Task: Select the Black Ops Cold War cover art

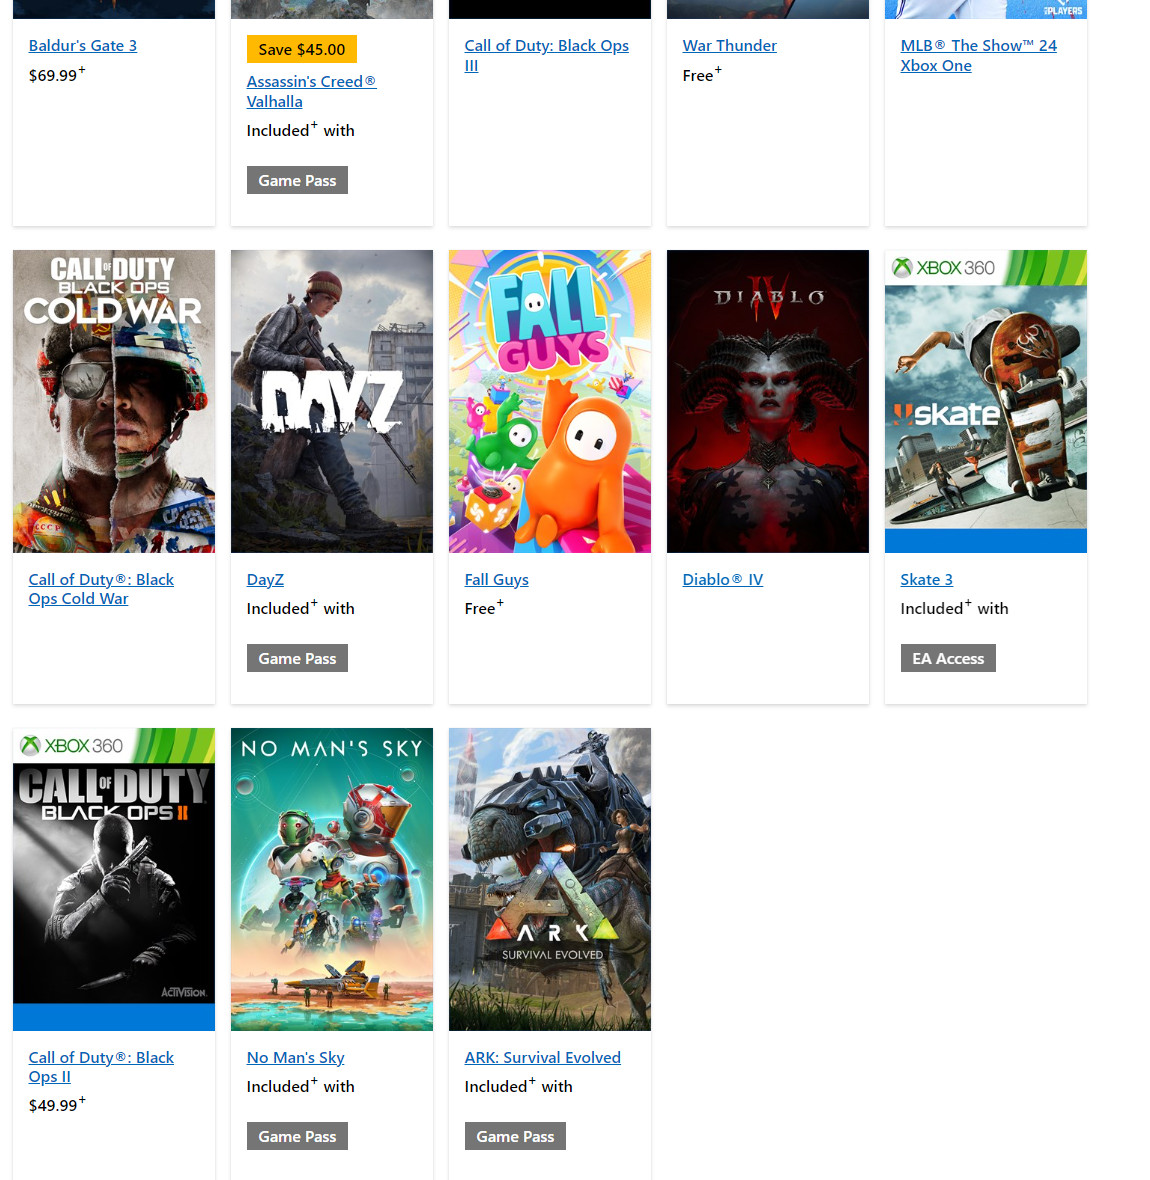Action: tap(114, 401)
